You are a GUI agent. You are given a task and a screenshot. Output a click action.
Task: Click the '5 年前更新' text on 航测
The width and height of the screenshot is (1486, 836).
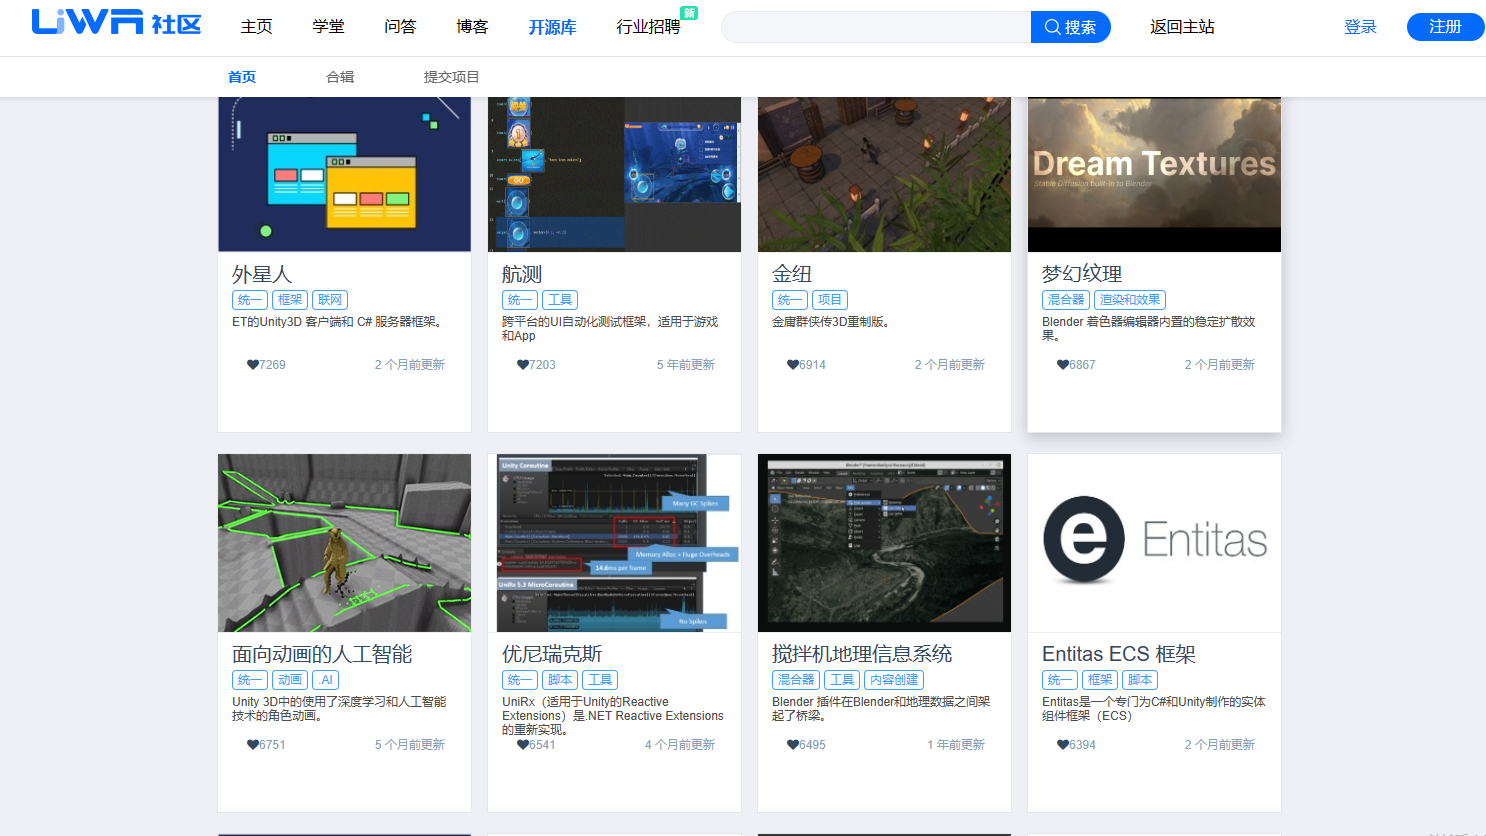tap(685, 365)
